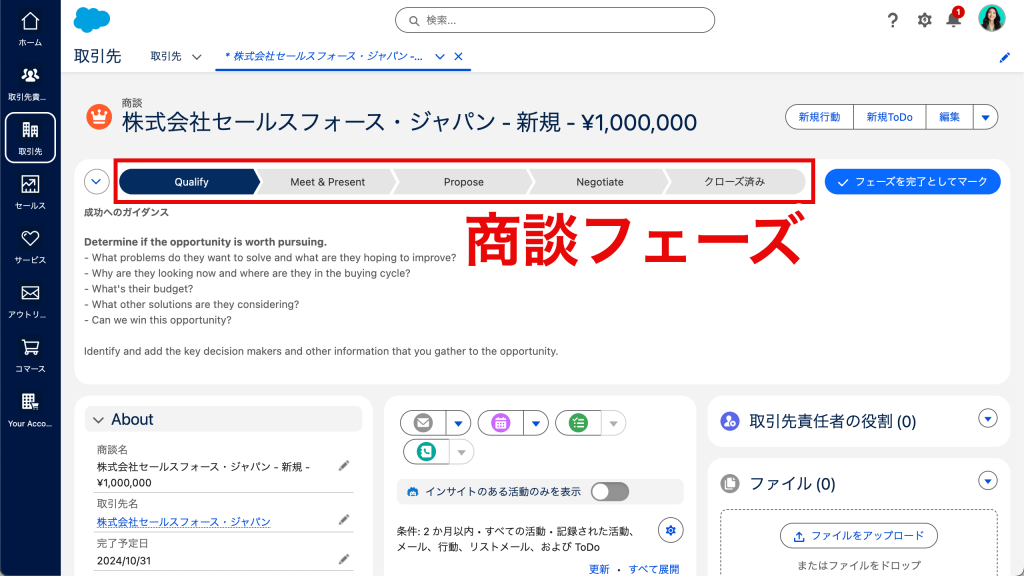This screenshot has height=576, width=1024.
Task: Collapse the About section
Action: pyautogui.click(x=99, y=420)
